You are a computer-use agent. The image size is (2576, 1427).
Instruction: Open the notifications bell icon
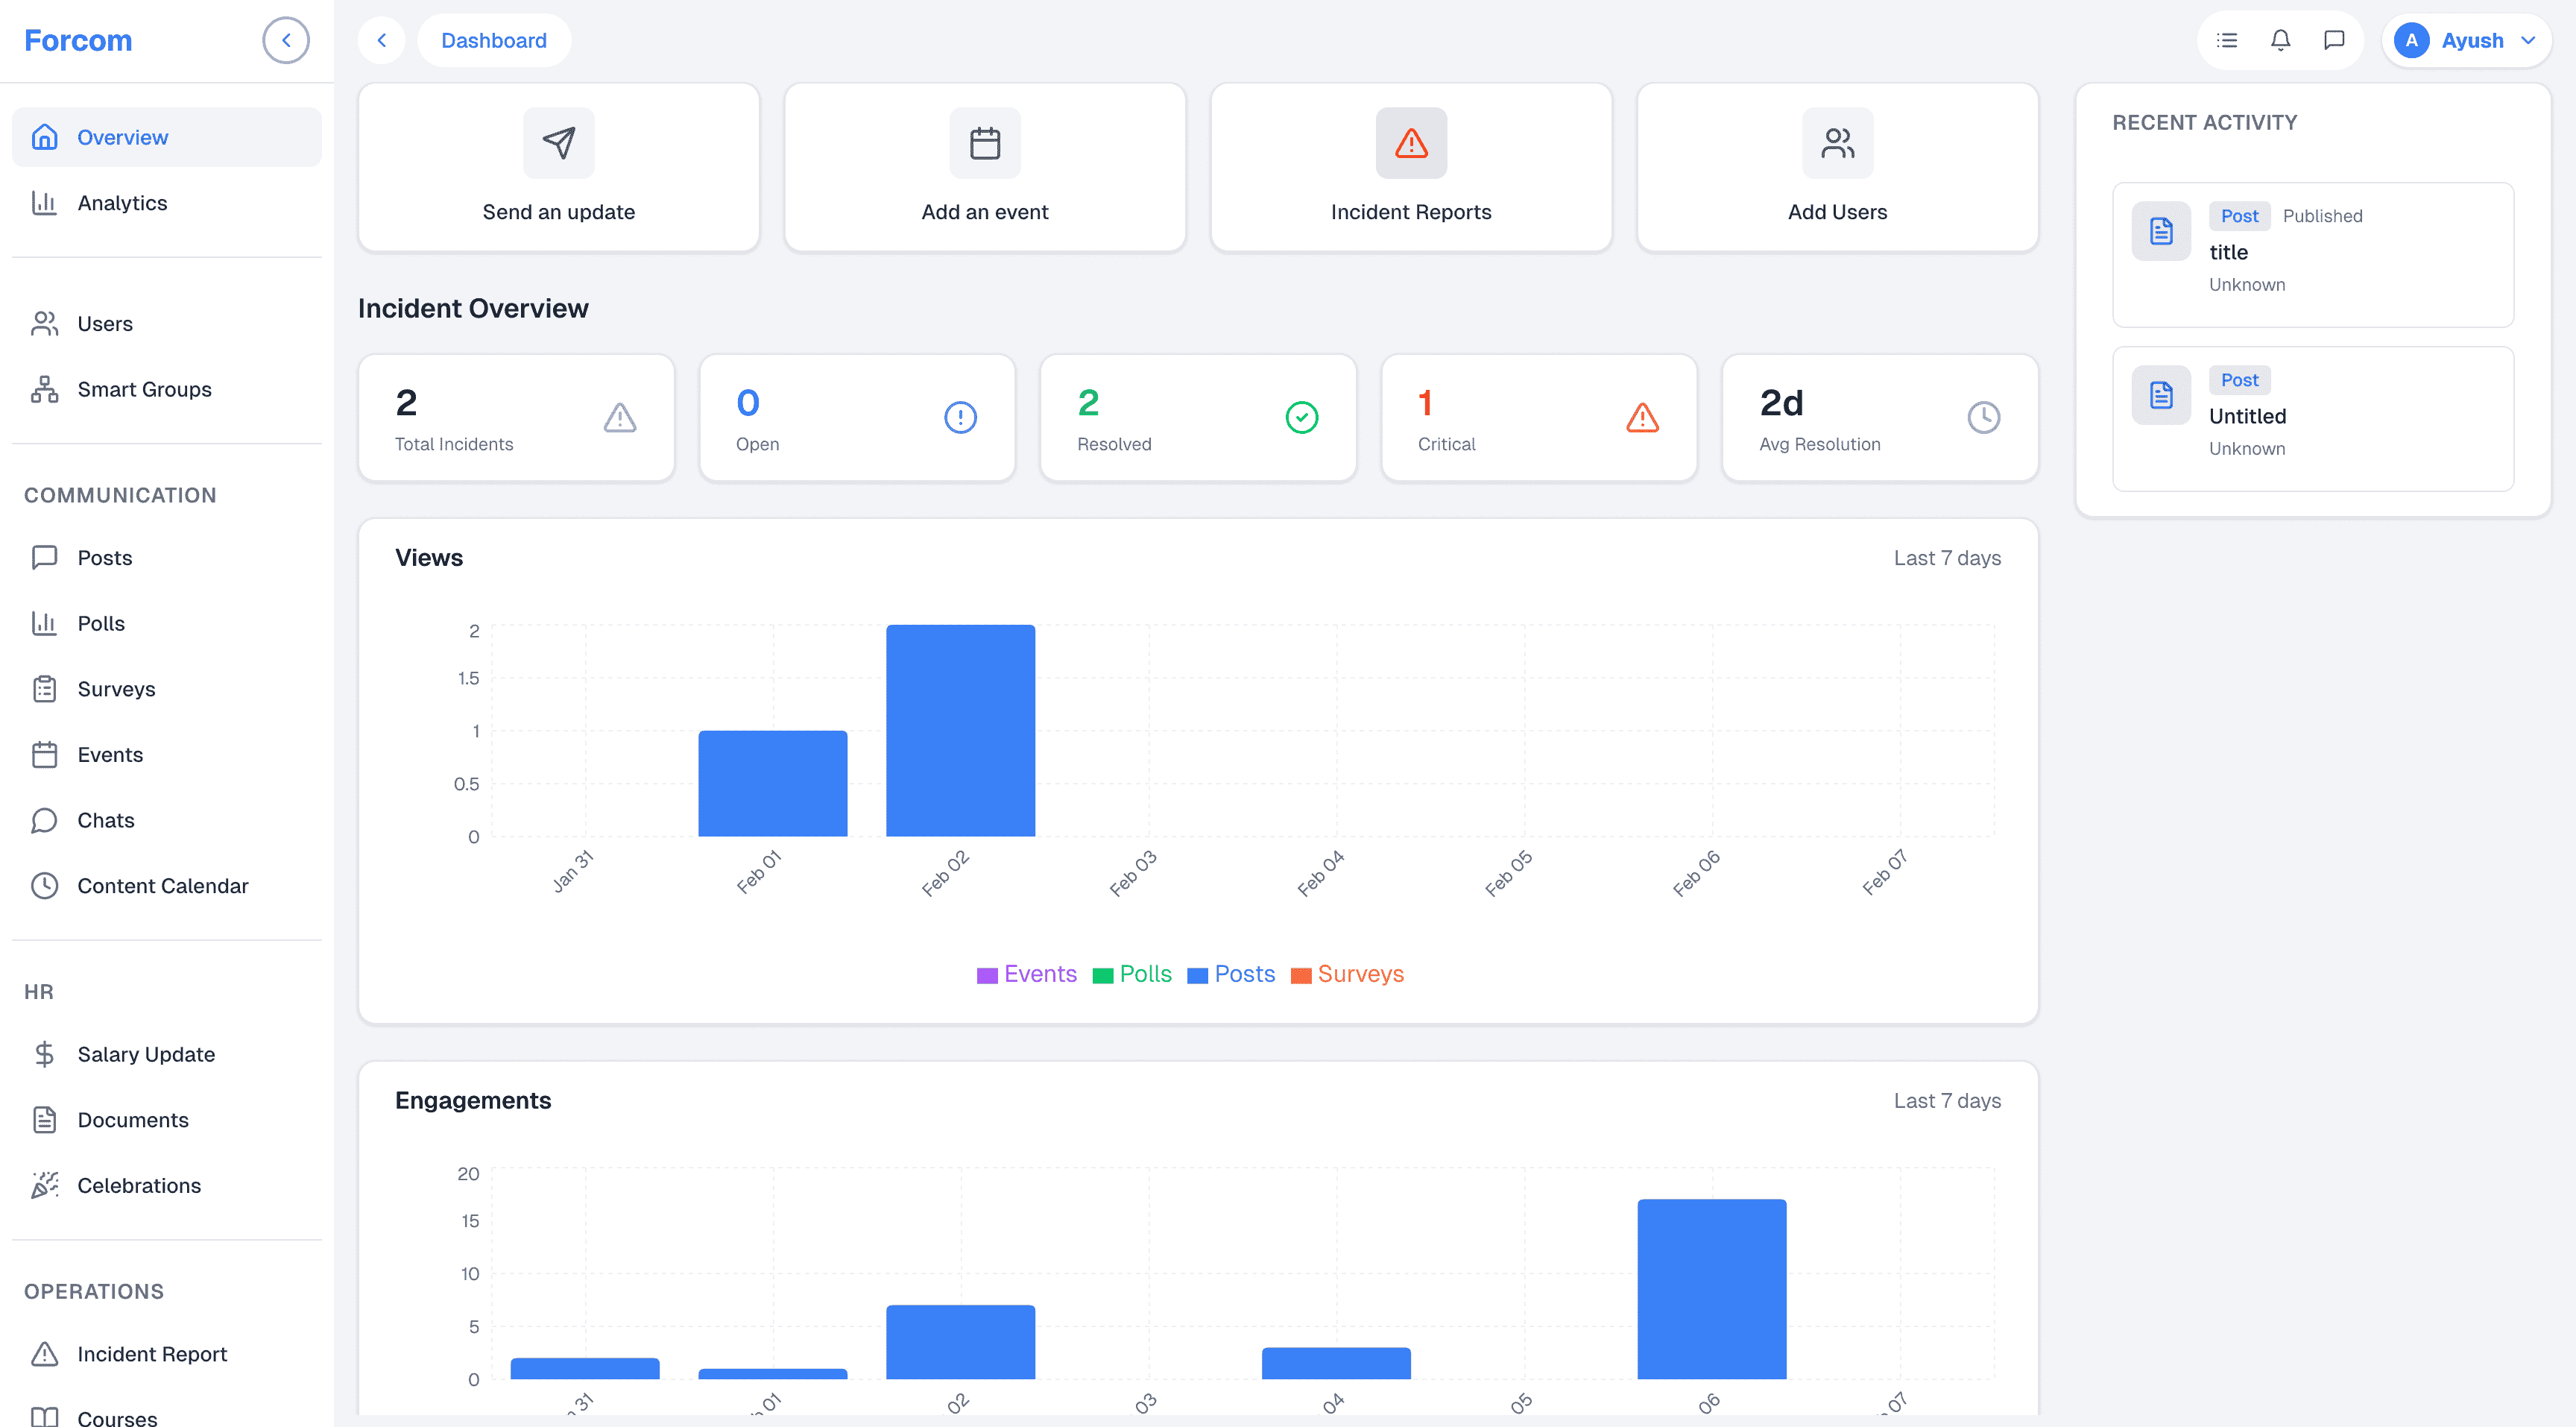coord(2280,40)
